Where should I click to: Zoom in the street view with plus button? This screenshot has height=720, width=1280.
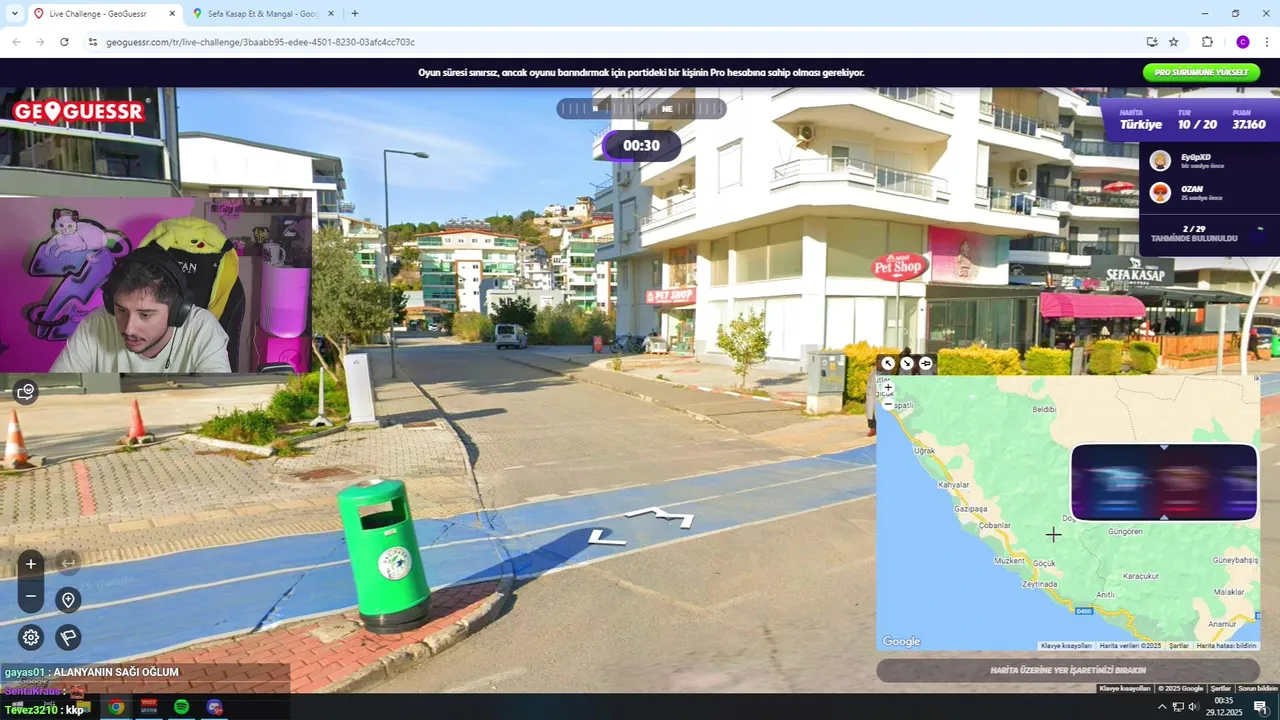pyautogui.click(x=31, y=564)
